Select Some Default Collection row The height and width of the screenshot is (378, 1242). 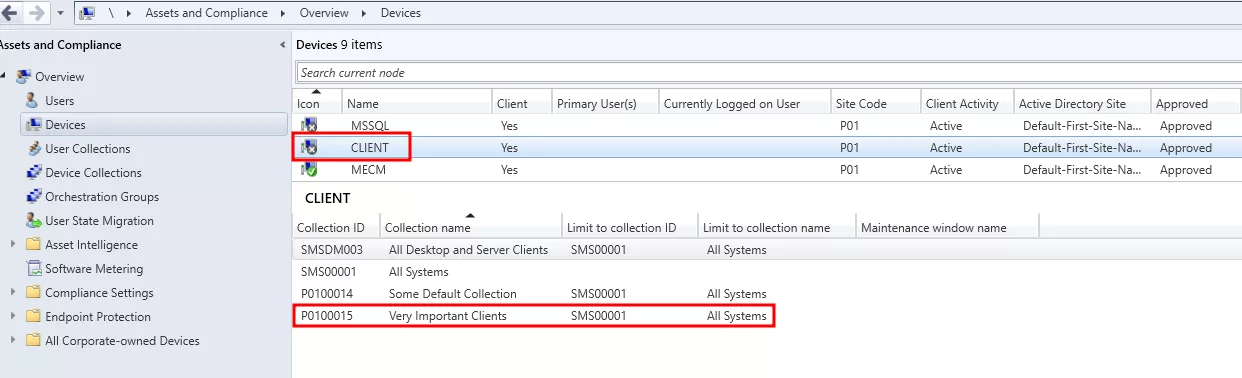(x=767, y=294)
